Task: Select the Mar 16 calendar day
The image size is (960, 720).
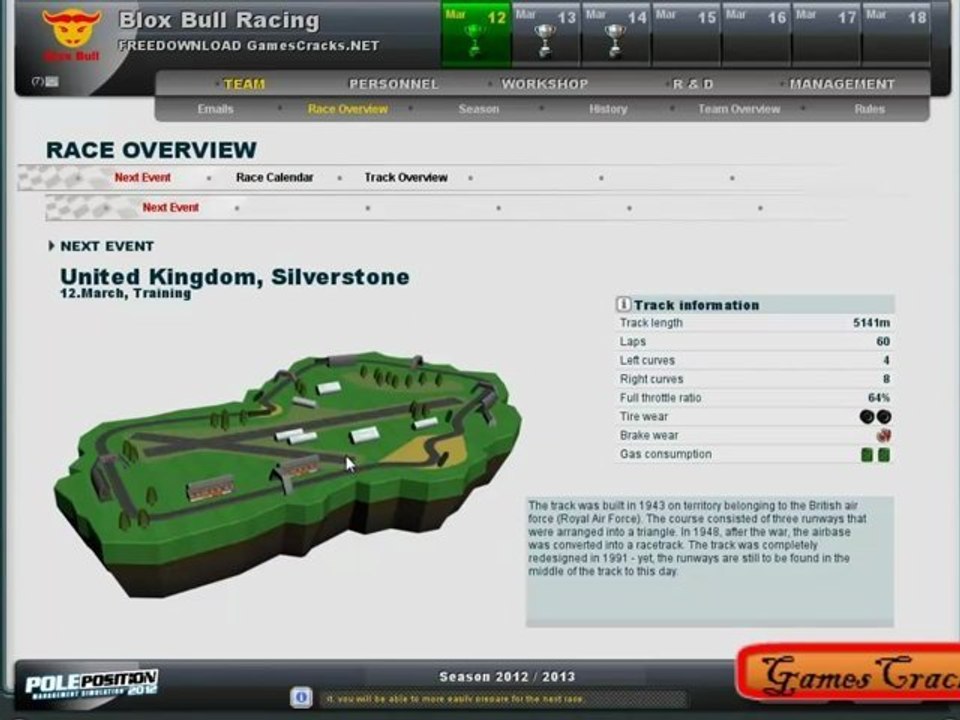Action: [x=756, y=34]
